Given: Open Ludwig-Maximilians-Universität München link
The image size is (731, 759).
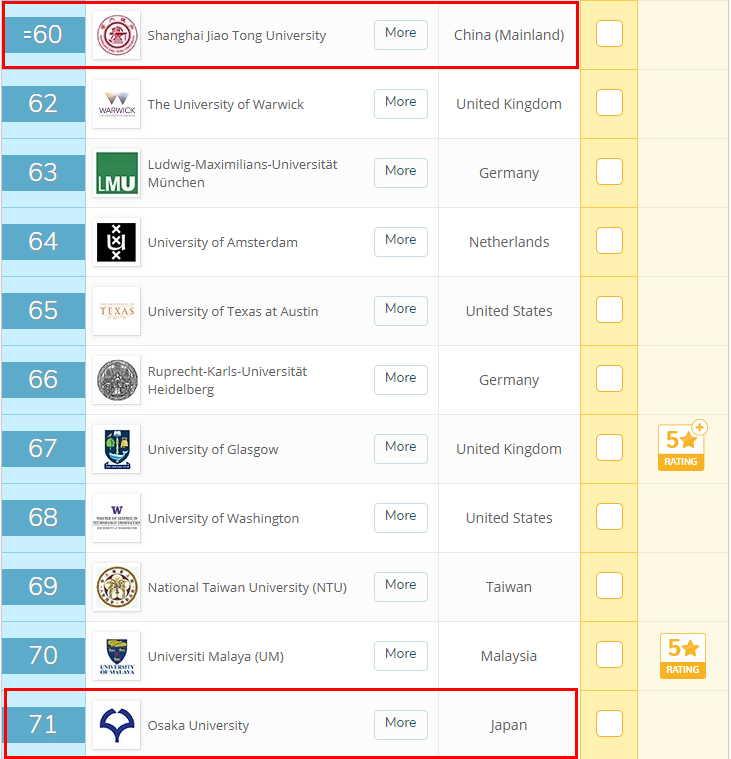Looking at the screenshot, I should point(243,173).
